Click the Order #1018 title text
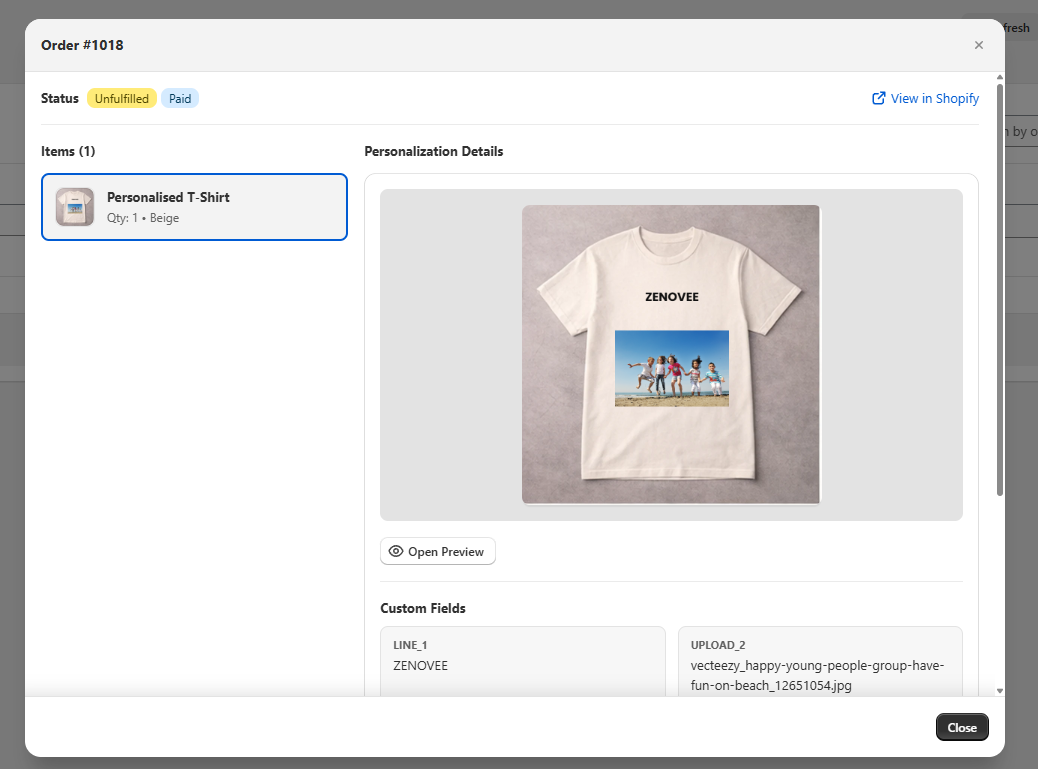Image resolution: width=1038 pixels, height=769 pixels. pyautogui.click(x=81, y=45)
